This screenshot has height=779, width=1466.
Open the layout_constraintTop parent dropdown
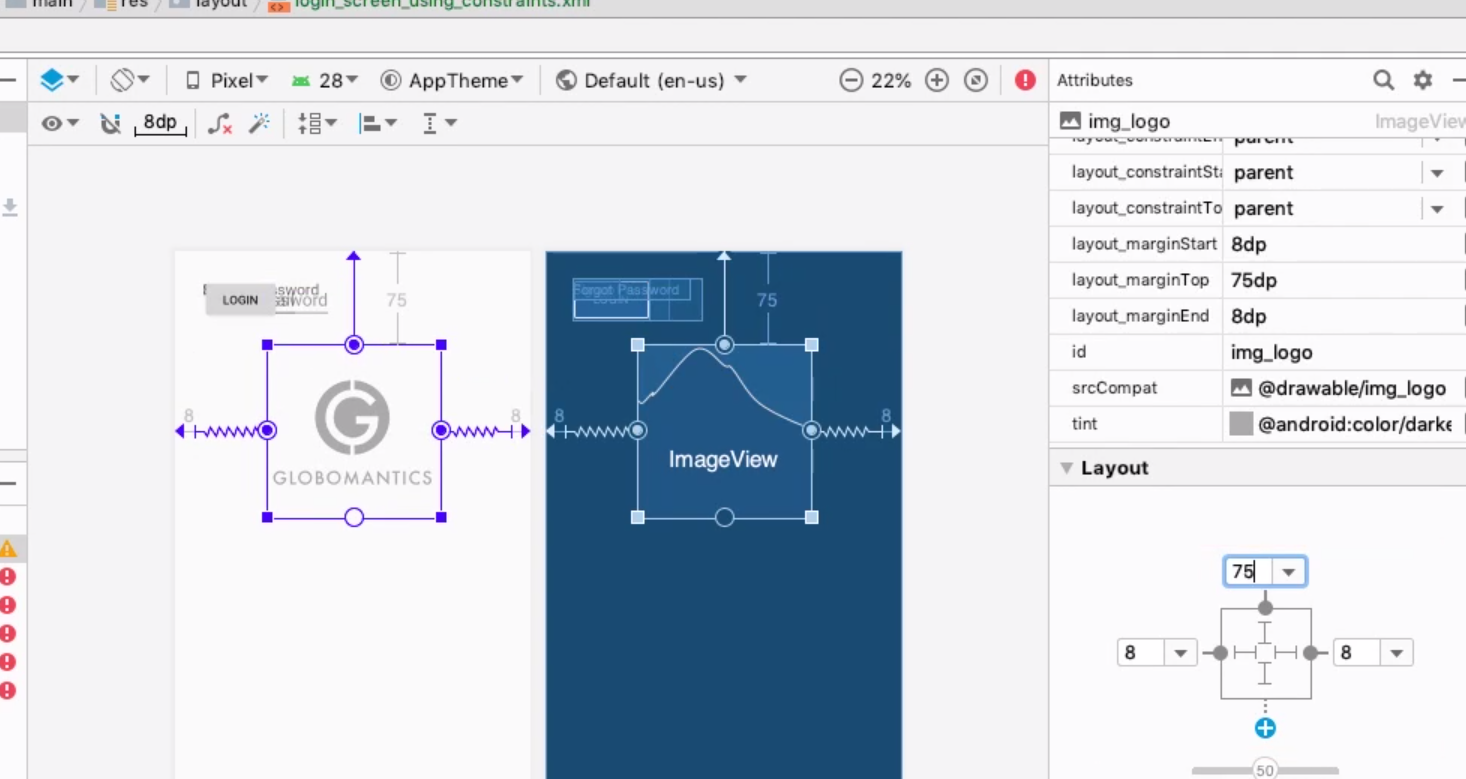[1437, 209]
